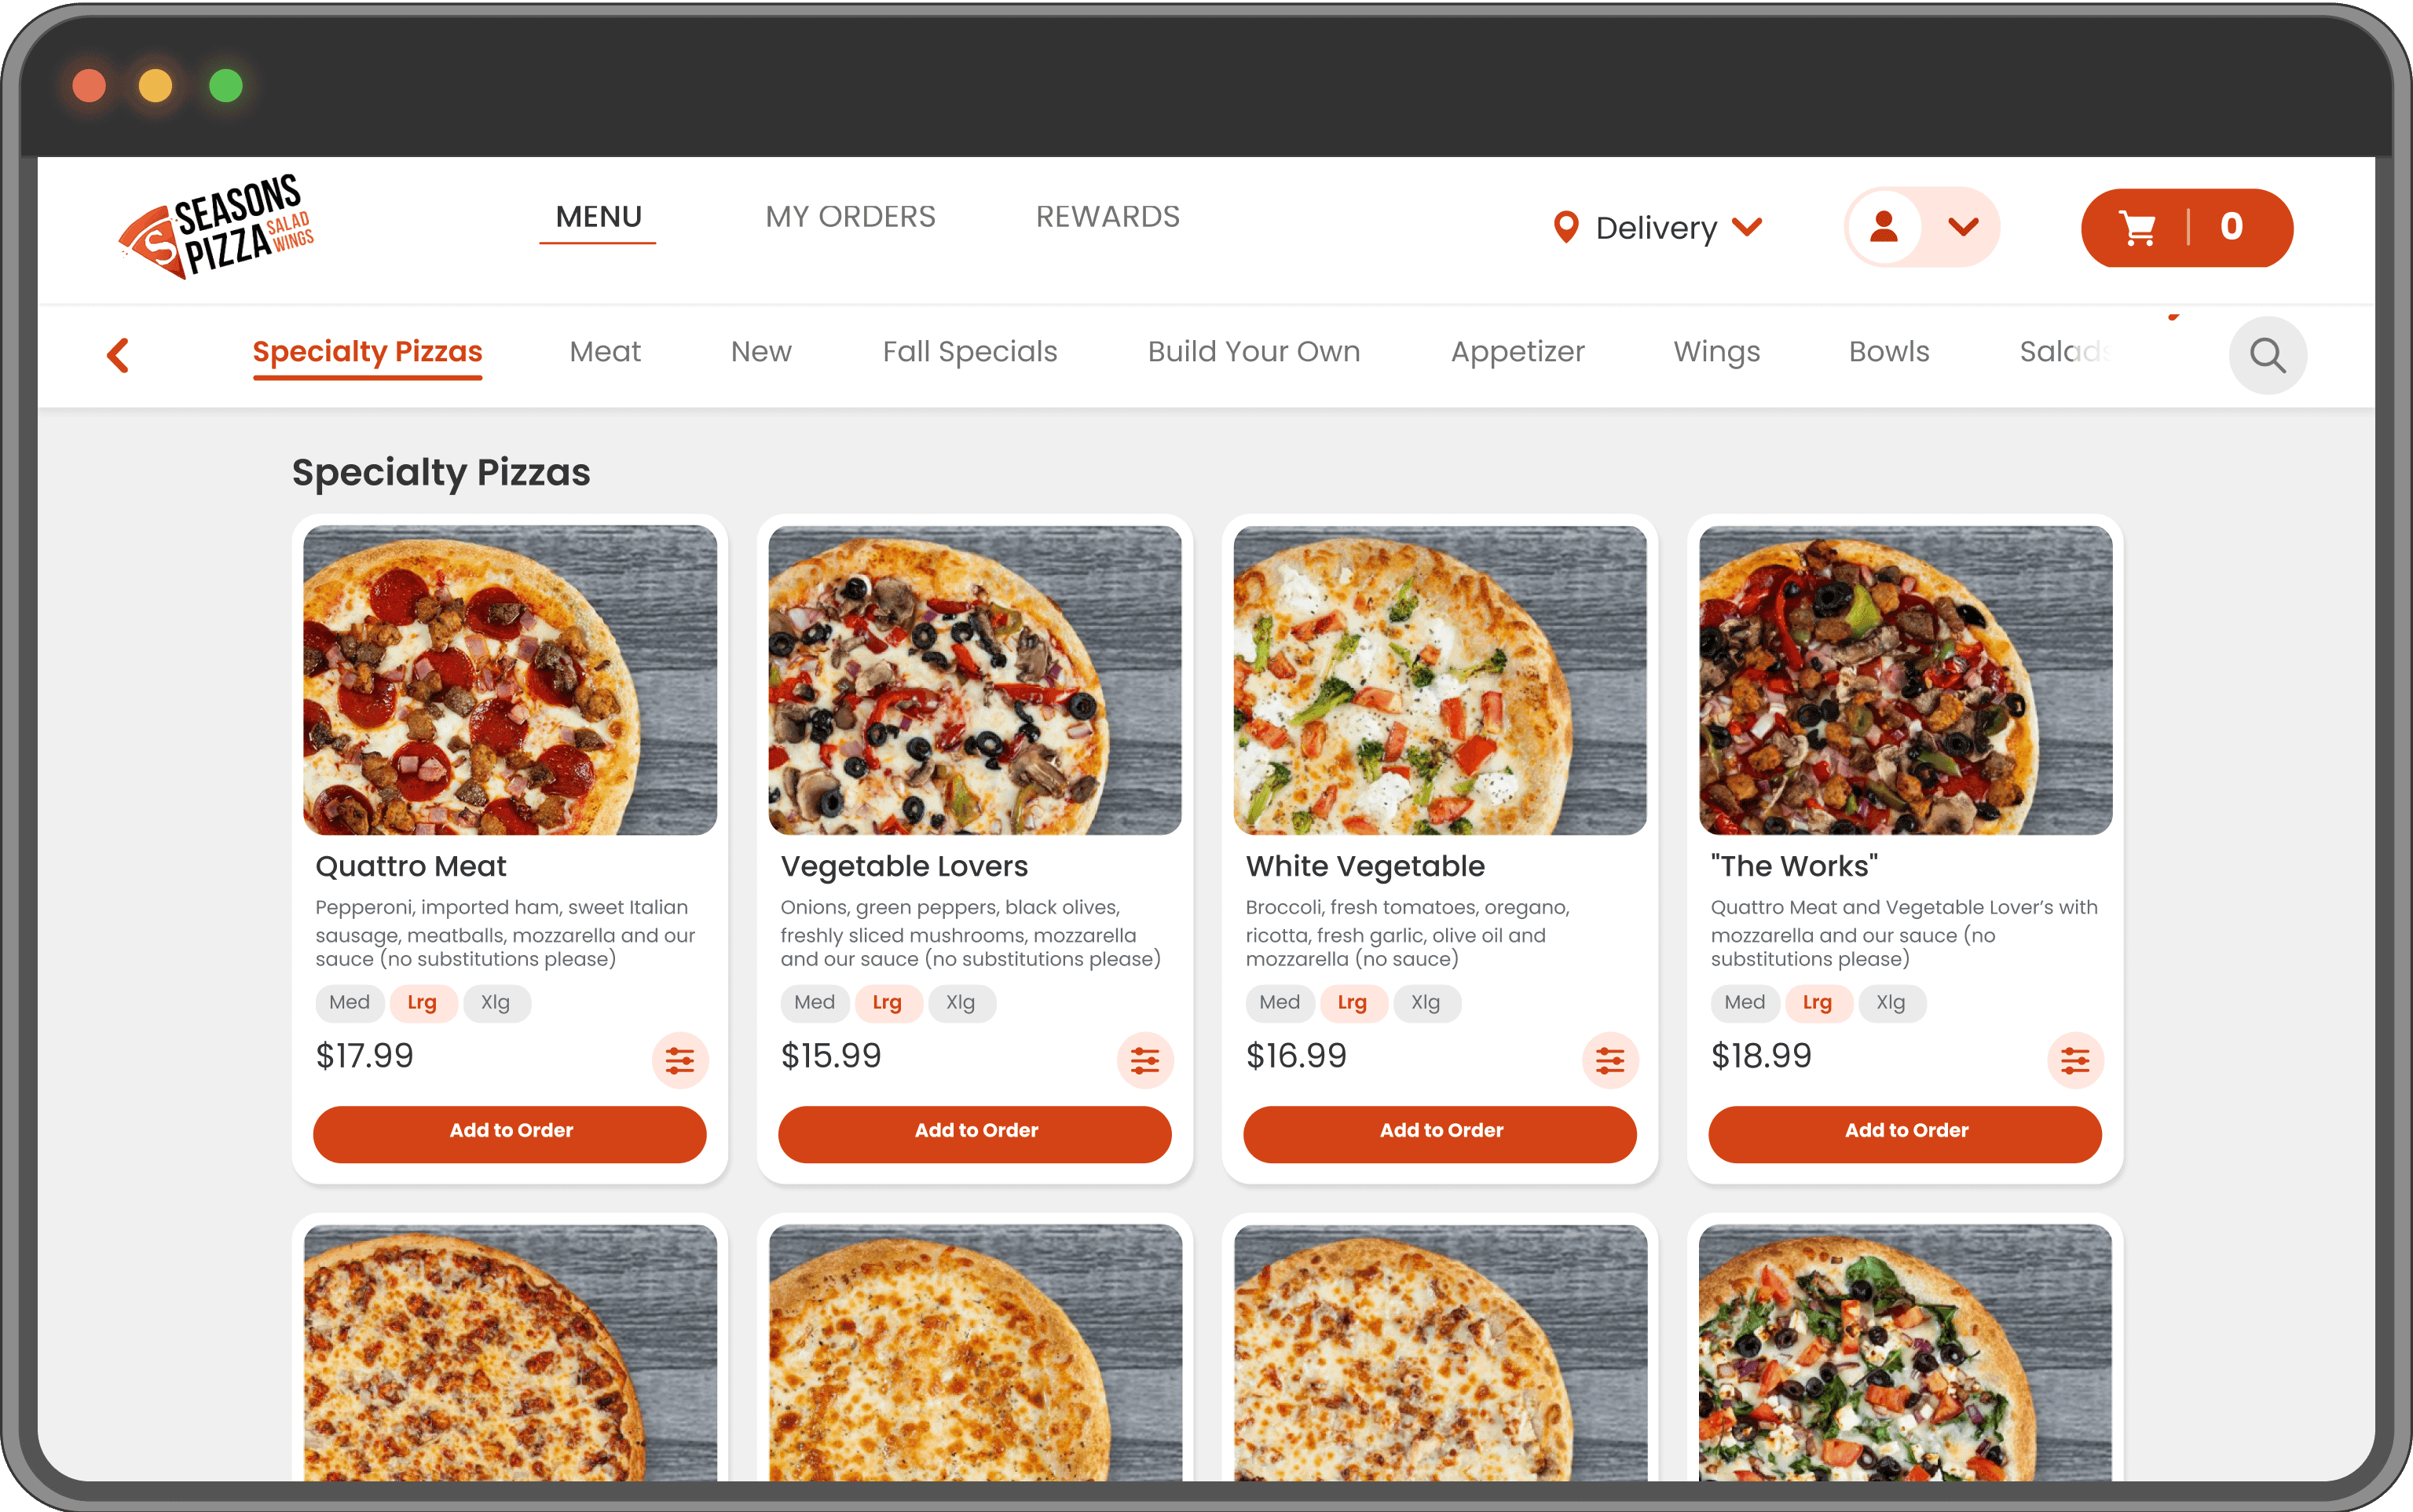2413x1512 pixels.
Task: Select Xlg size for White Vegetable
Action: (x=1426, y=1003)
